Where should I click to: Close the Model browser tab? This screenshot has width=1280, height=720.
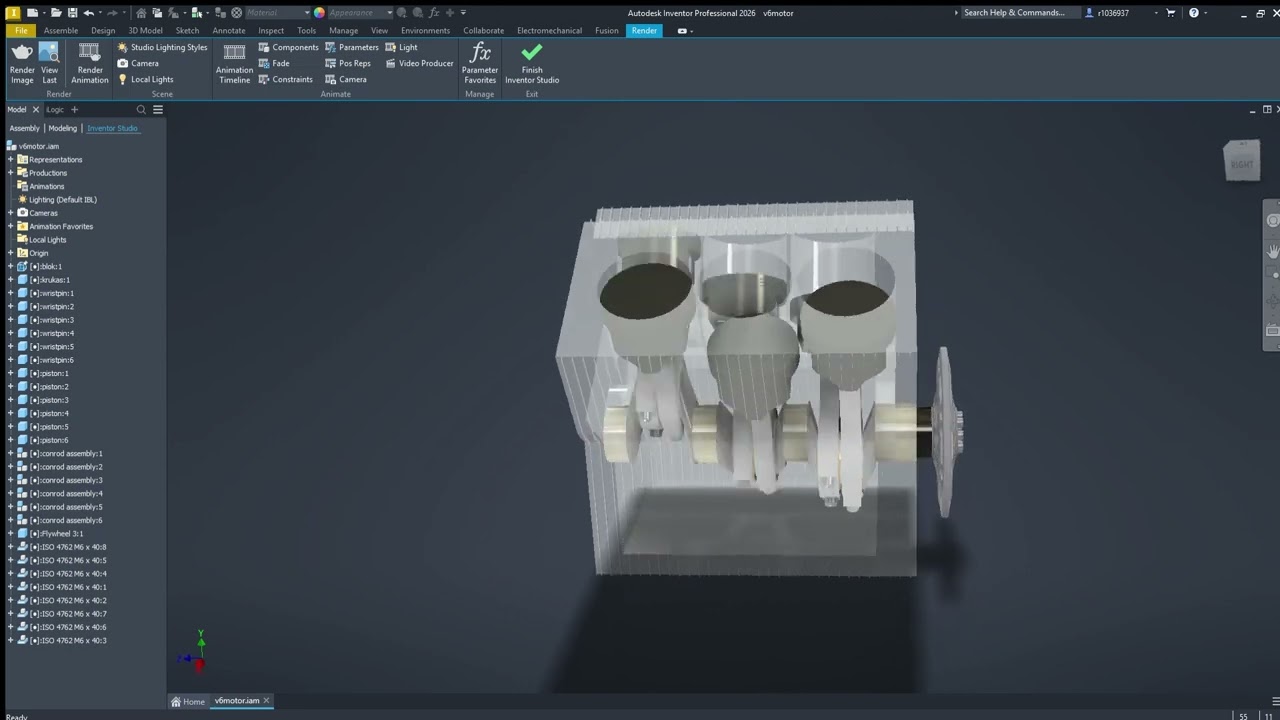tap(36, 110)
